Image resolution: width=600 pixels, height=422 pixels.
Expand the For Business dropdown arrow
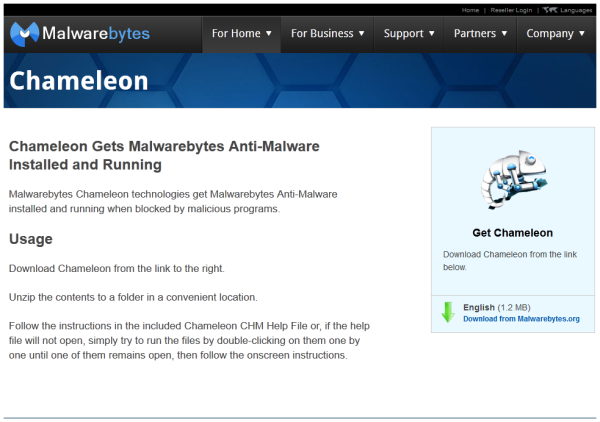point(361,34)
